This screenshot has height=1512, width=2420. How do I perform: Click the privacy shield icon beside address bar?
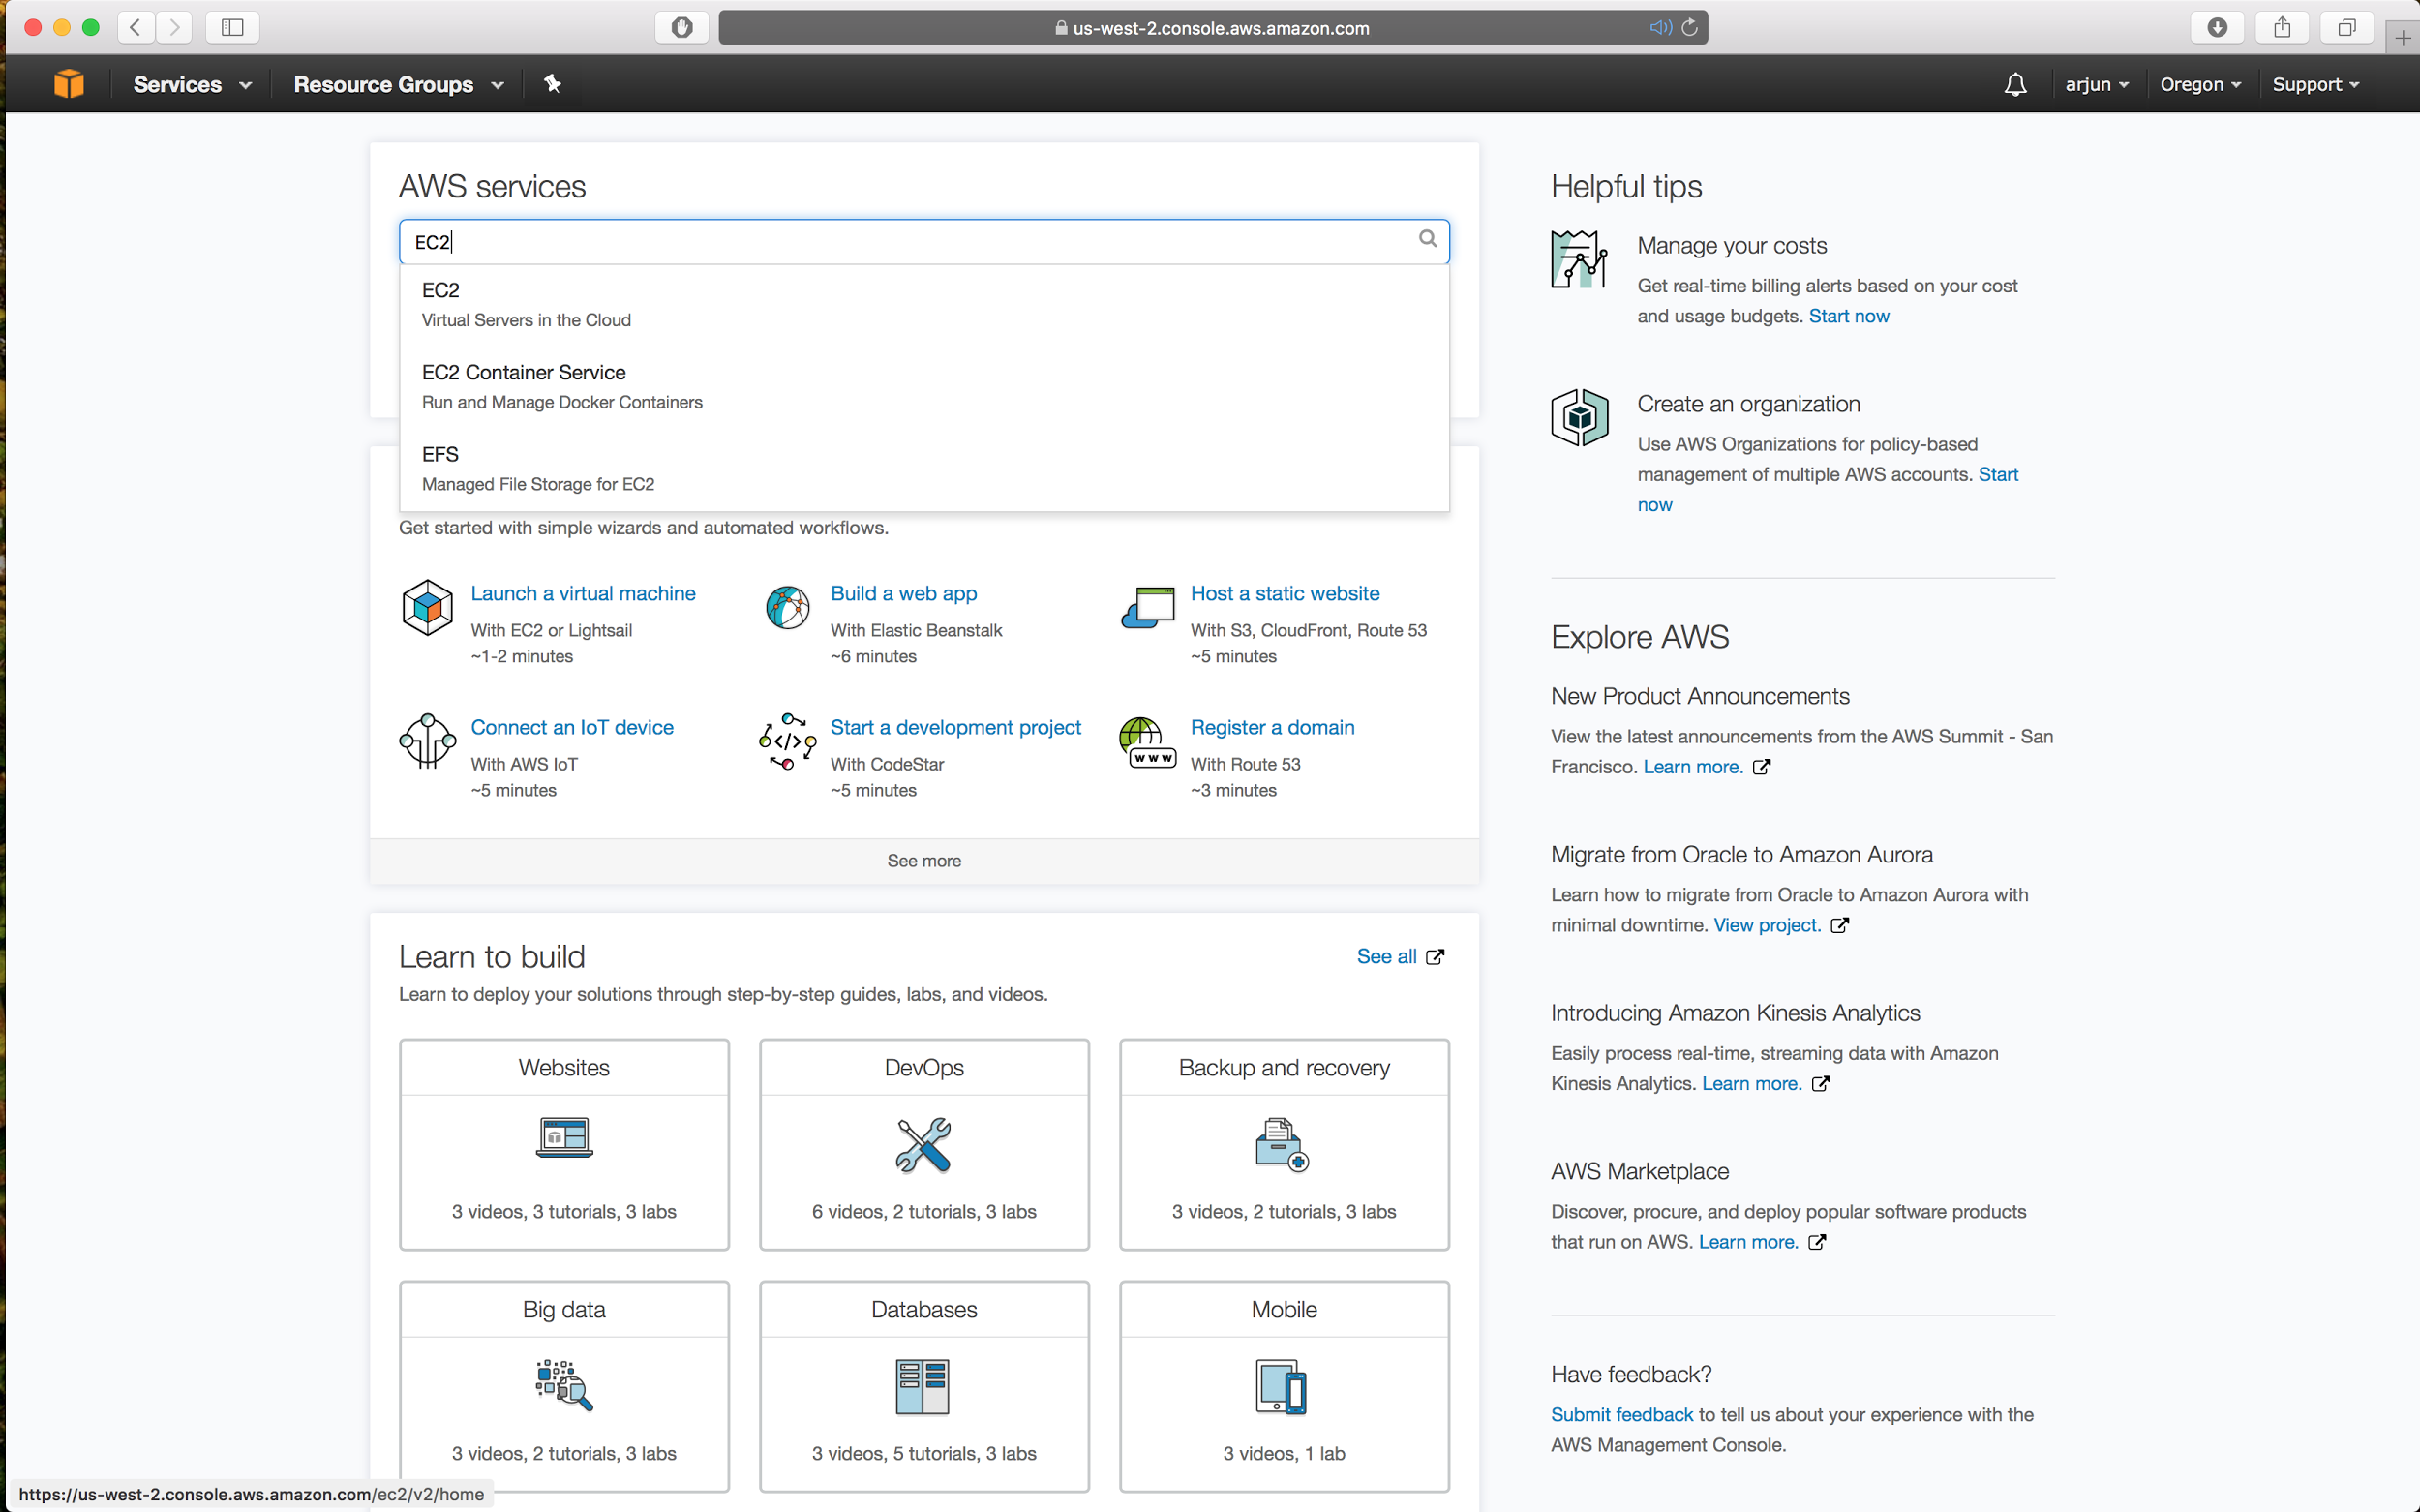[682, 27]
